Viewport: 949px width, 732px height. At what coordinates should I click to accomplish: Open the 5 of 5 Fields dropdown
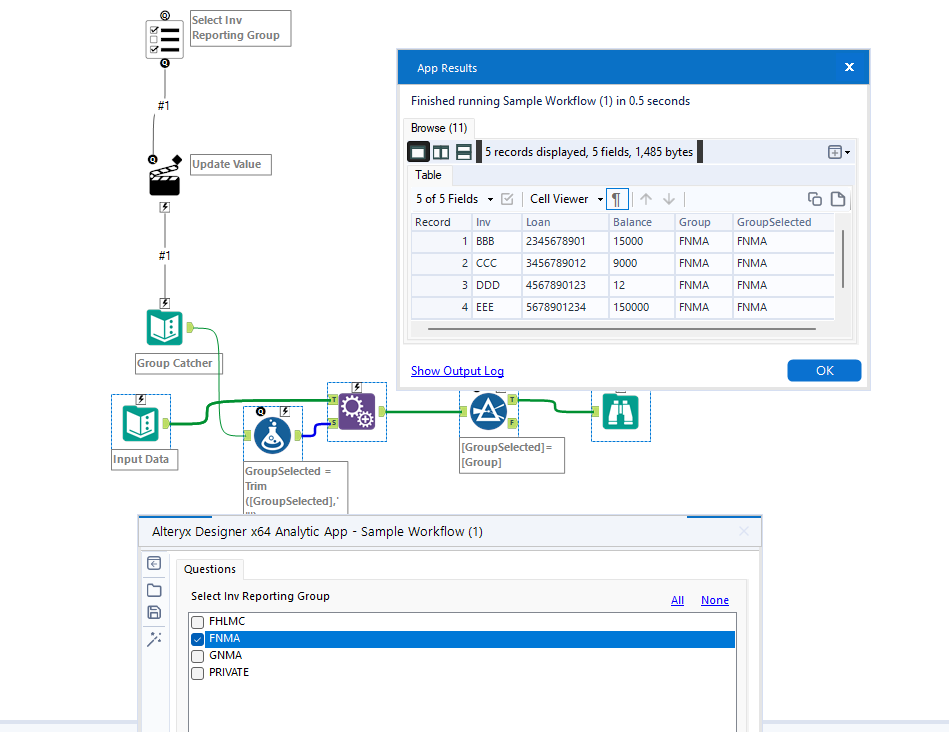[454, 199]
